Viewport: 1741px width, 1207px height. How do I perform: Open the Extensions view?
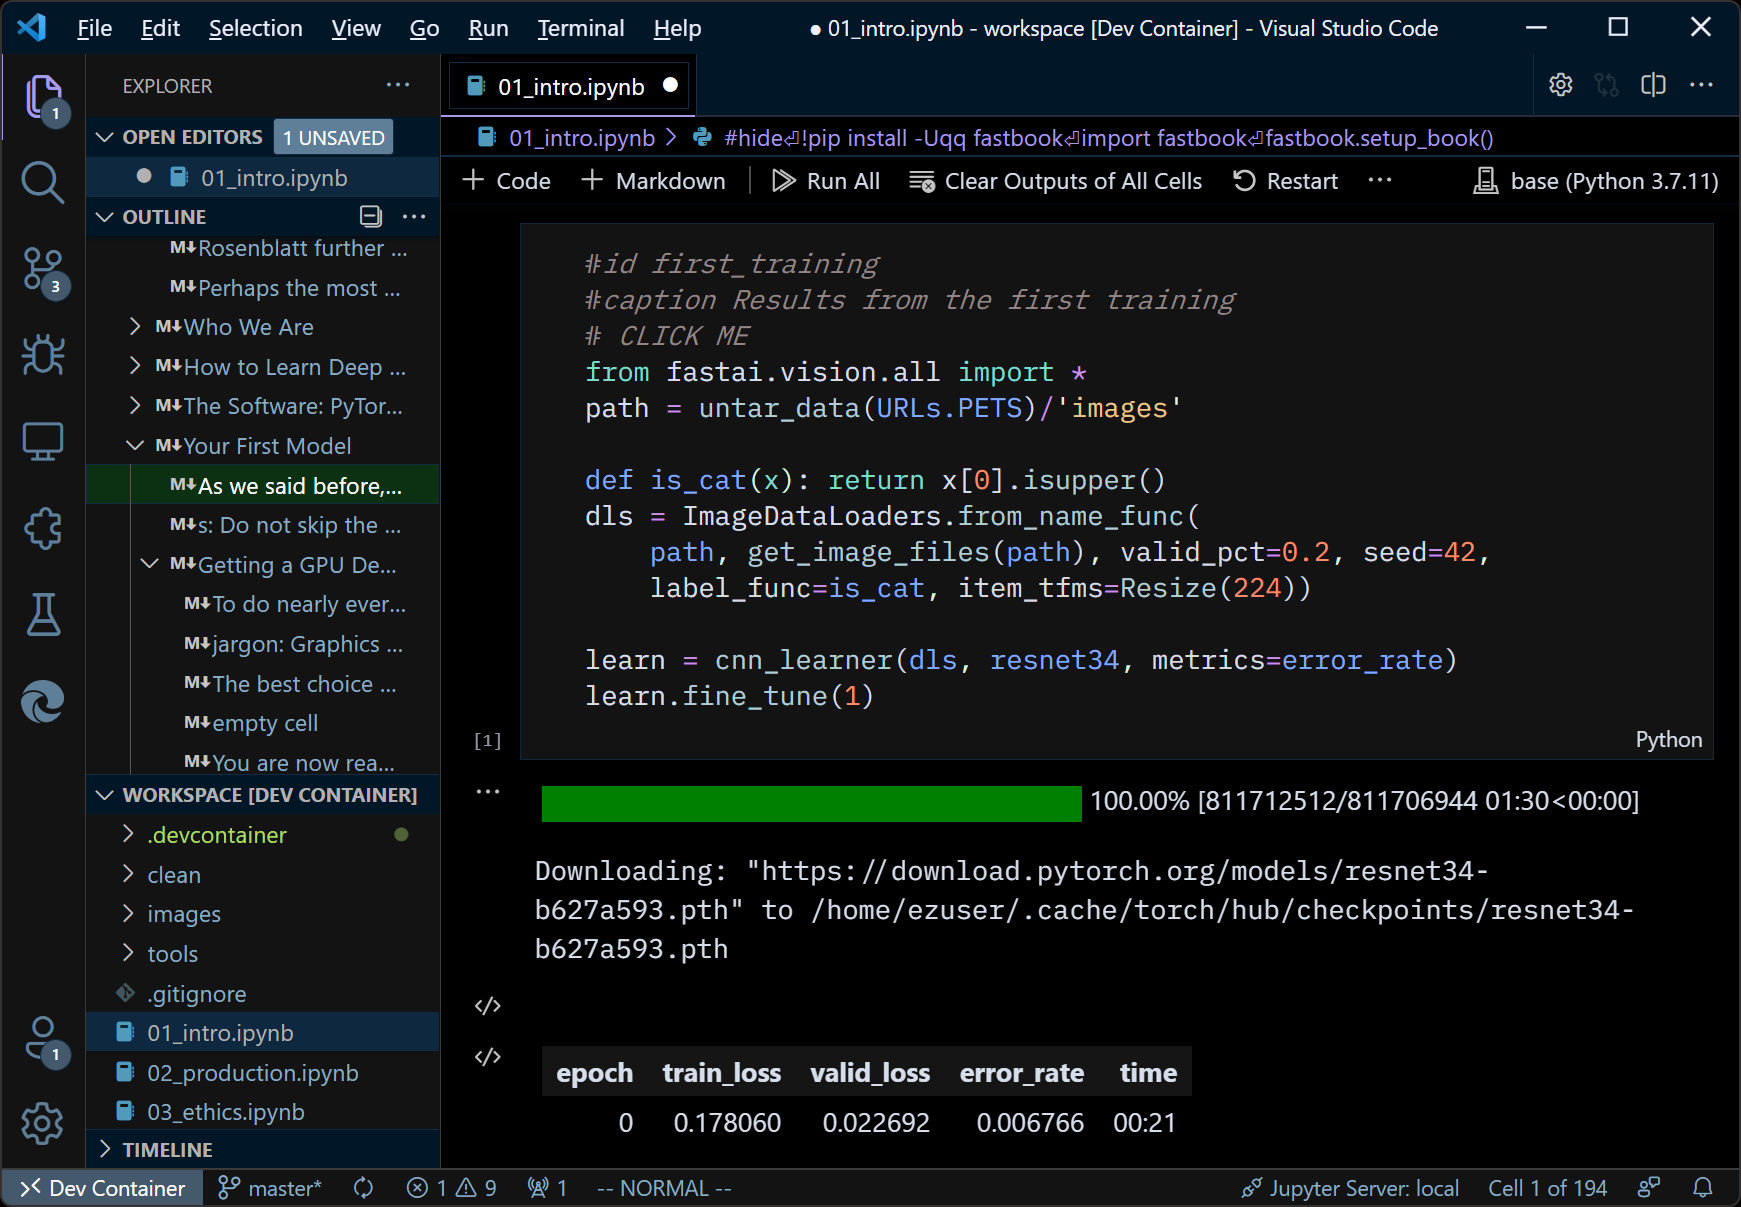pyautogui.click(x=42, y=528)
